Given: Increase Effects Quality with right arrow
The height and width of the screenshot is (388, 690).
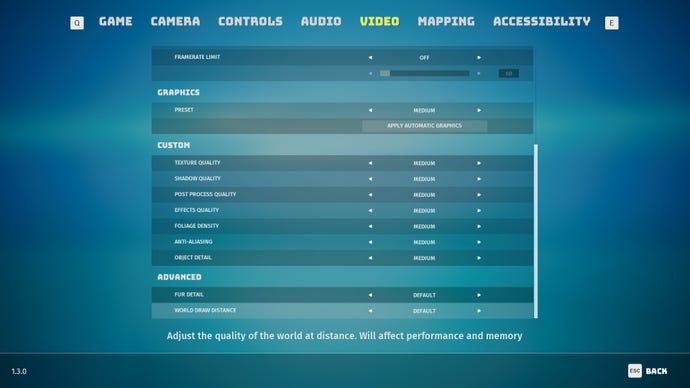Looking at the screenshot, I should click(x=479, y=211).
